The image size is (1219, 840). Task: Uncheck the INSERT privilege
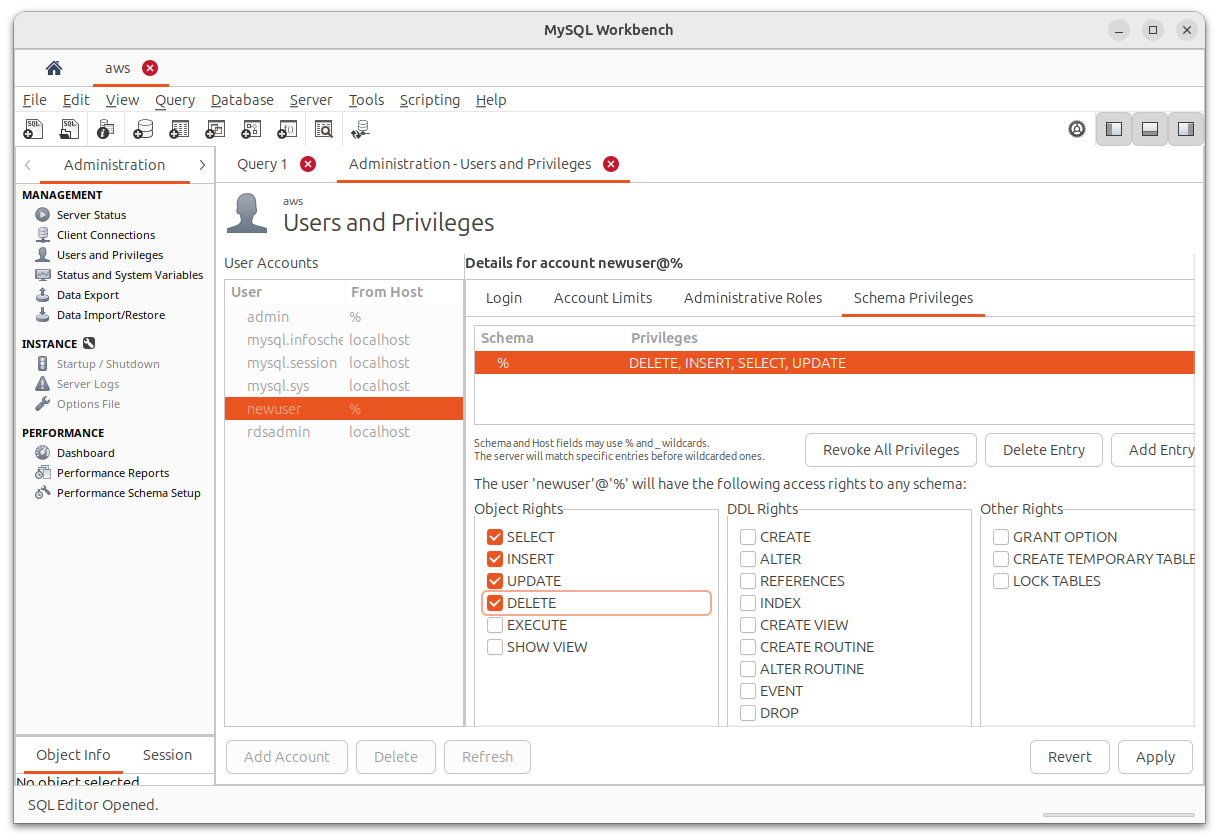(495, 559)
